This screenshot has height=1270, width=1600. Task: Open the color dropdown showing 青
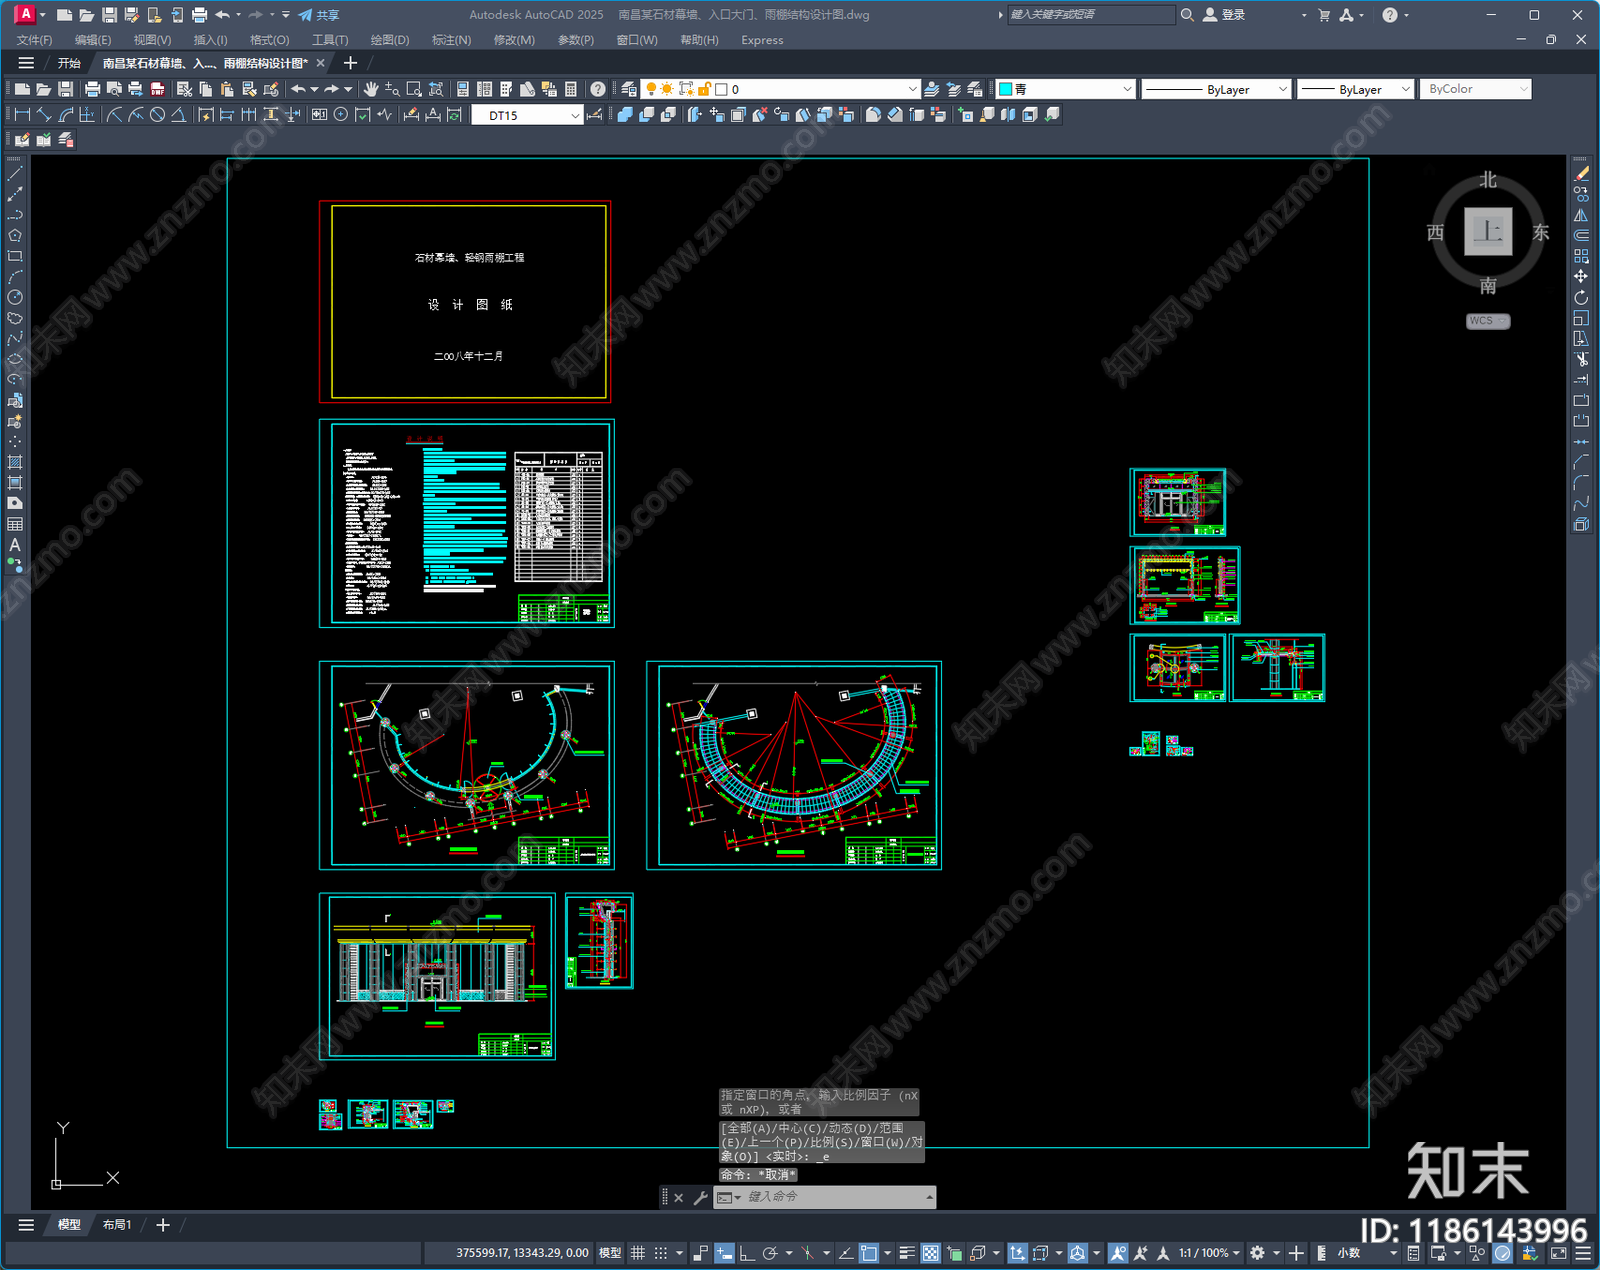(1065, 89)
